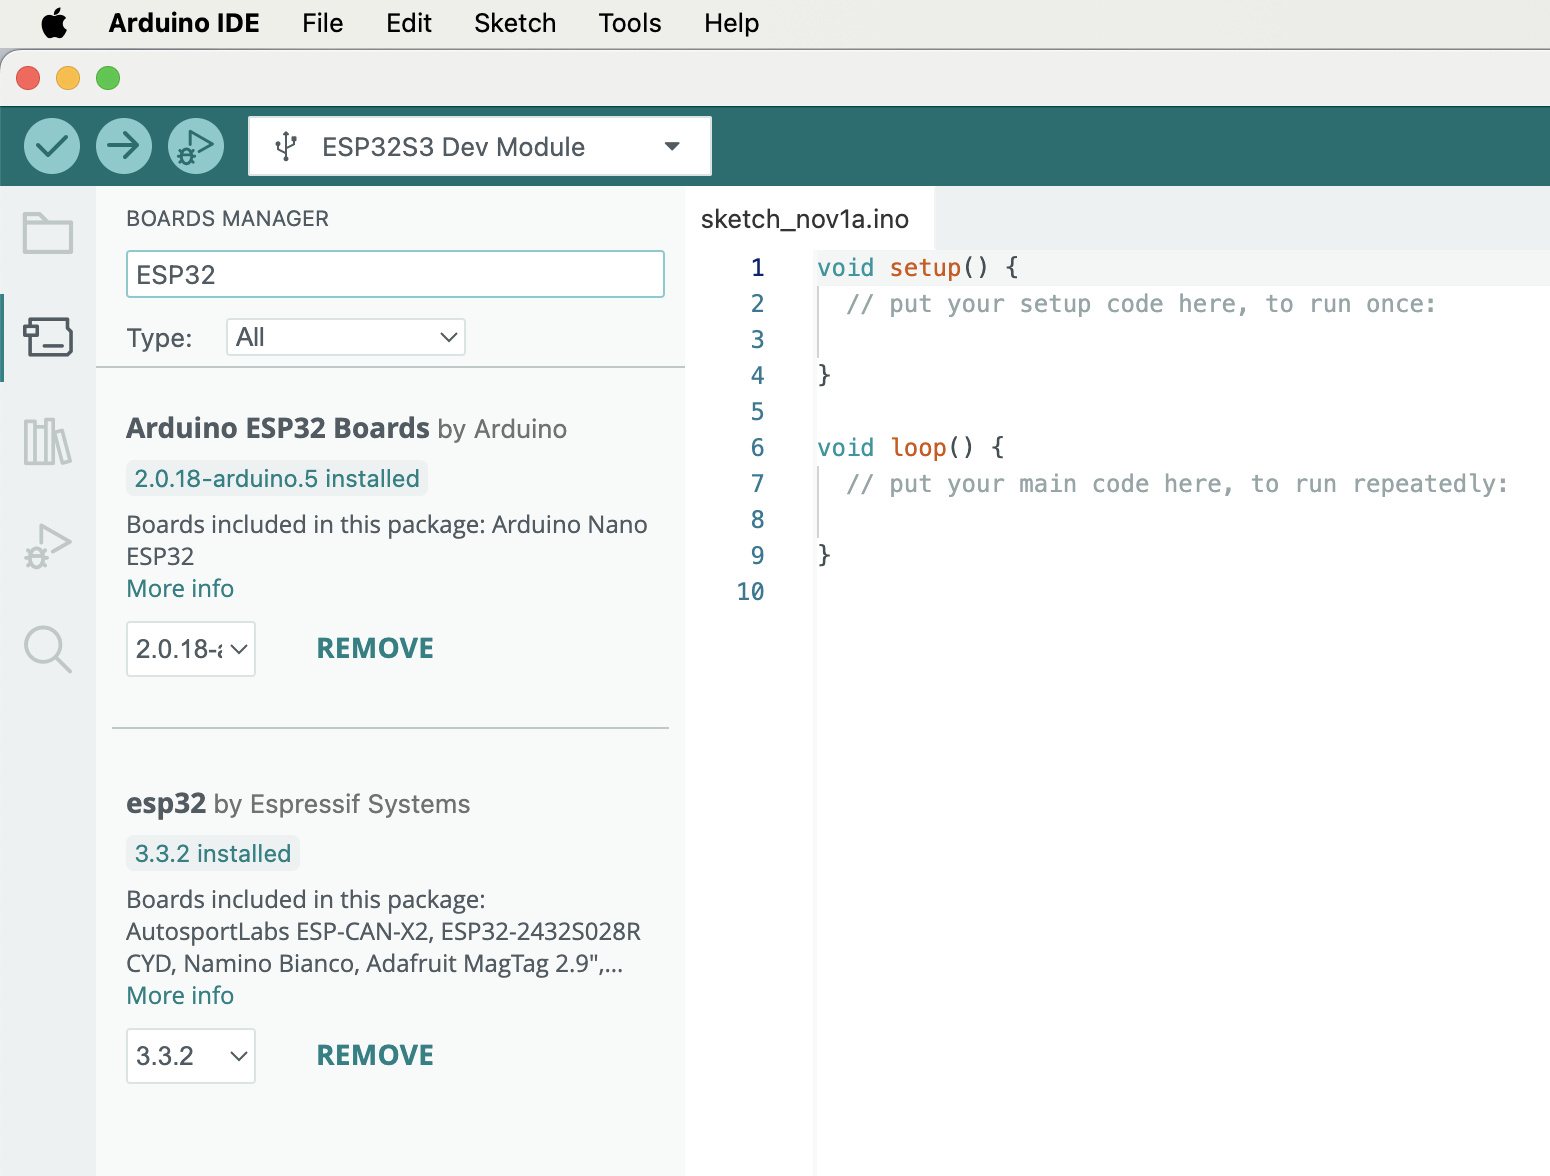The height and width of the screenshot is (1176, 1550).
Task: Open More info for Espressif esp32 package
Action: pos(180,996)
